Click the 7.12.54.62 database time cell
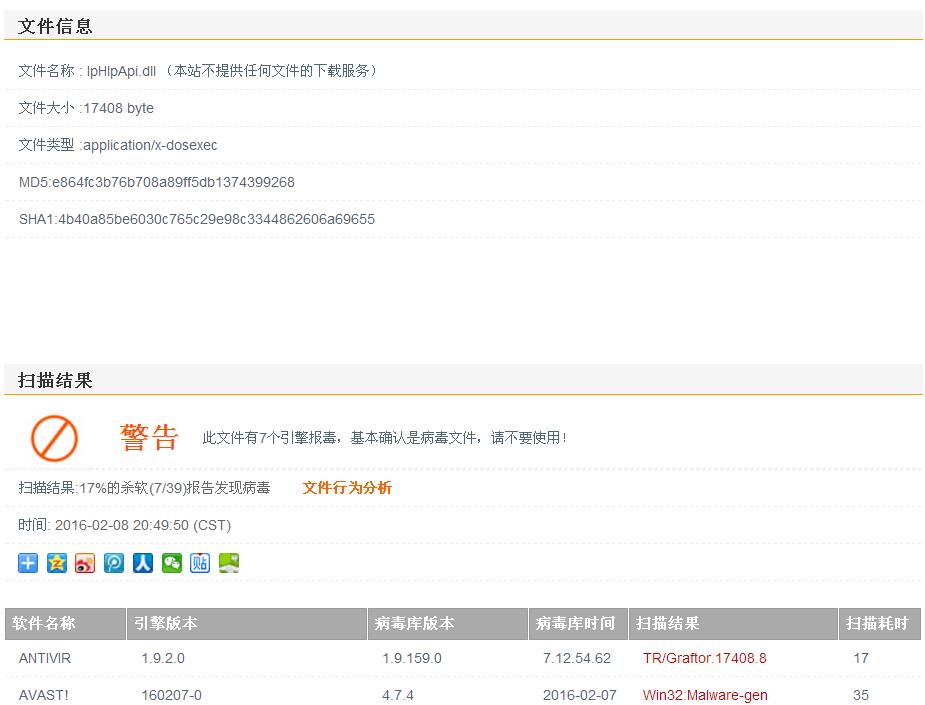 click(577, 658)
